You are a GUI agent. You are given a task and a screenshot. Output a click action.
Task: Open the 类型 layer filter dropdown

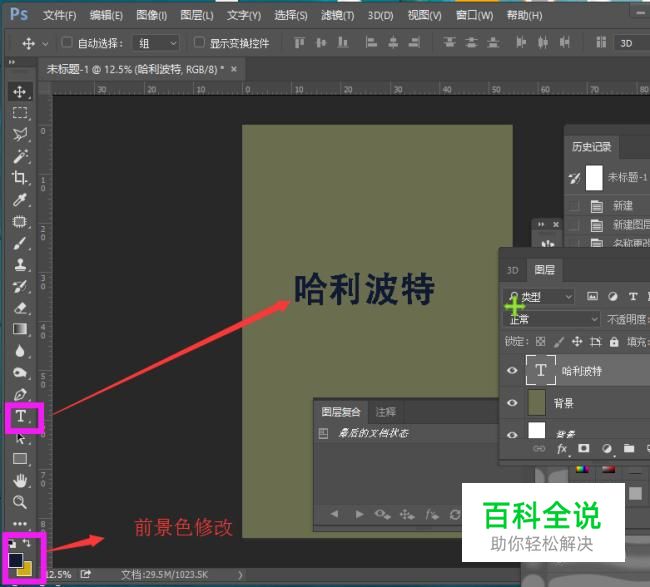click(x=539, y=296)
